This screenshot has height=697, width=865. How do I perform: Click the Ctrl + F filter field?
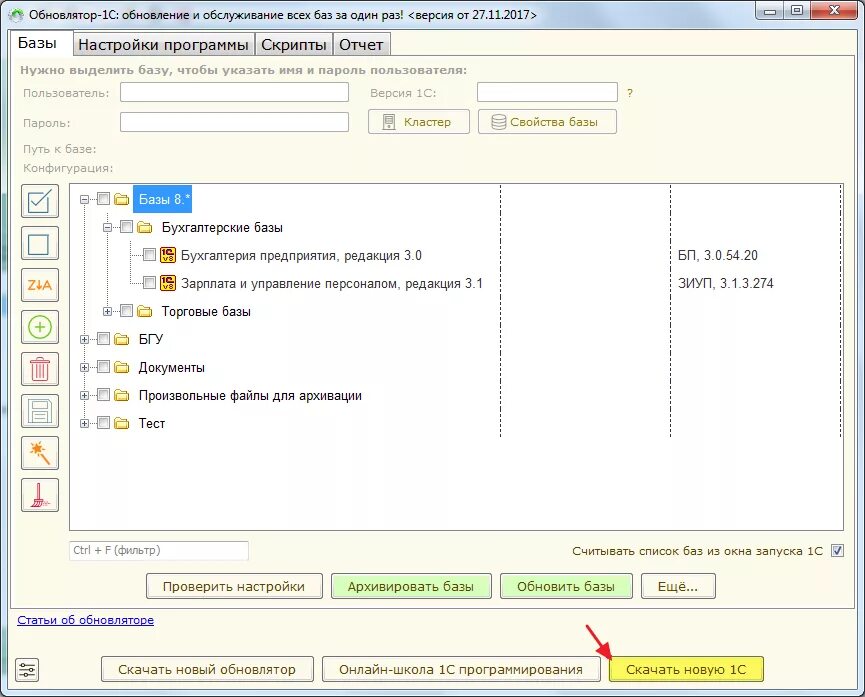point(159,550)
